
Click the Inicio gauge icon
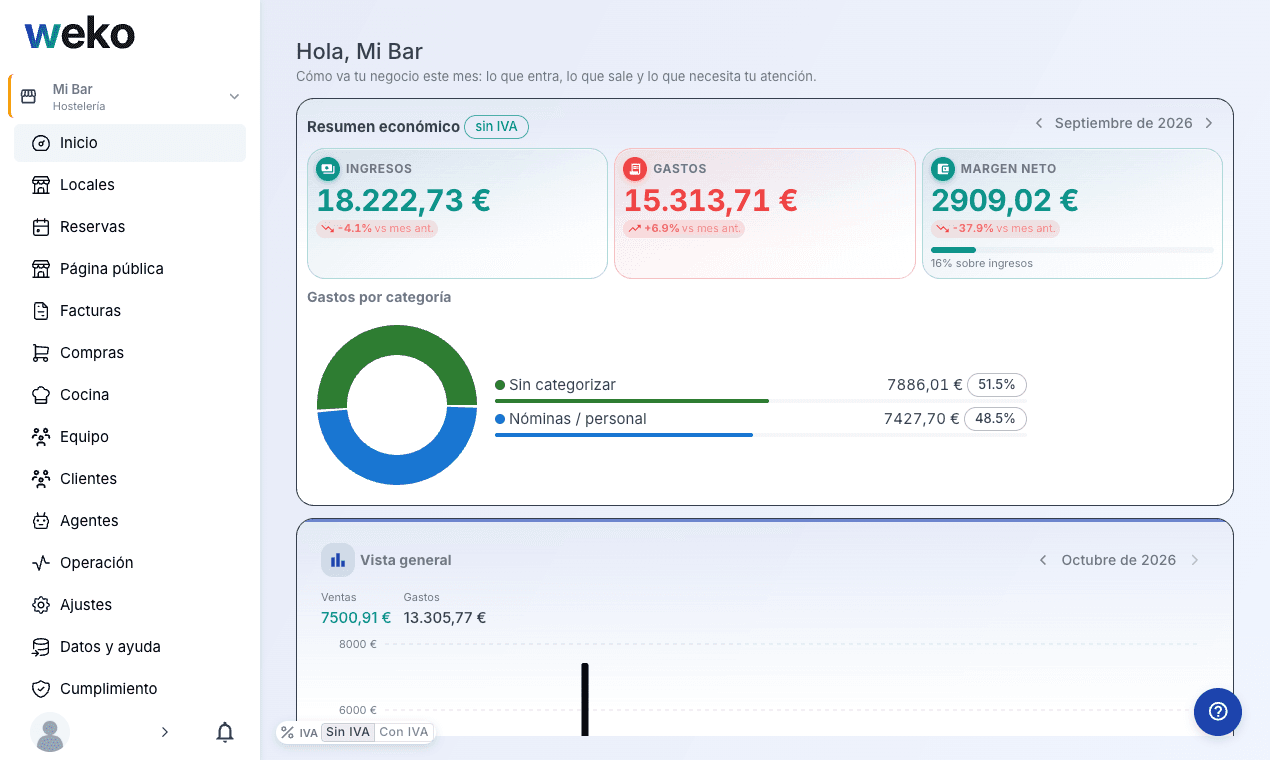[x=41, y=143]
